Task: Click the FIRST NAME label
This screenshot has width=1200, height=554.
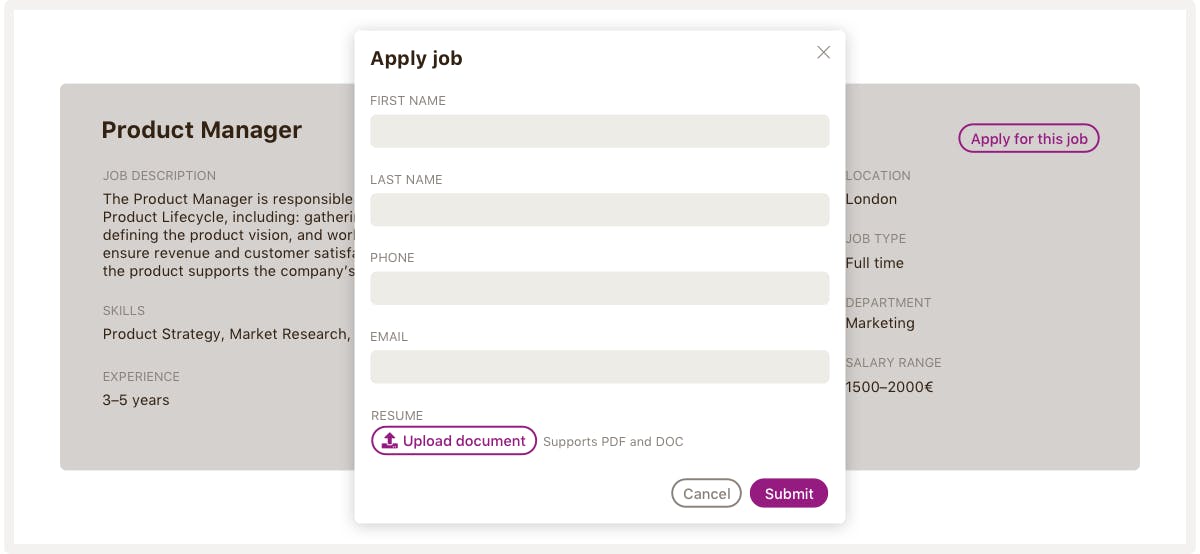Action: click(408, 101)
